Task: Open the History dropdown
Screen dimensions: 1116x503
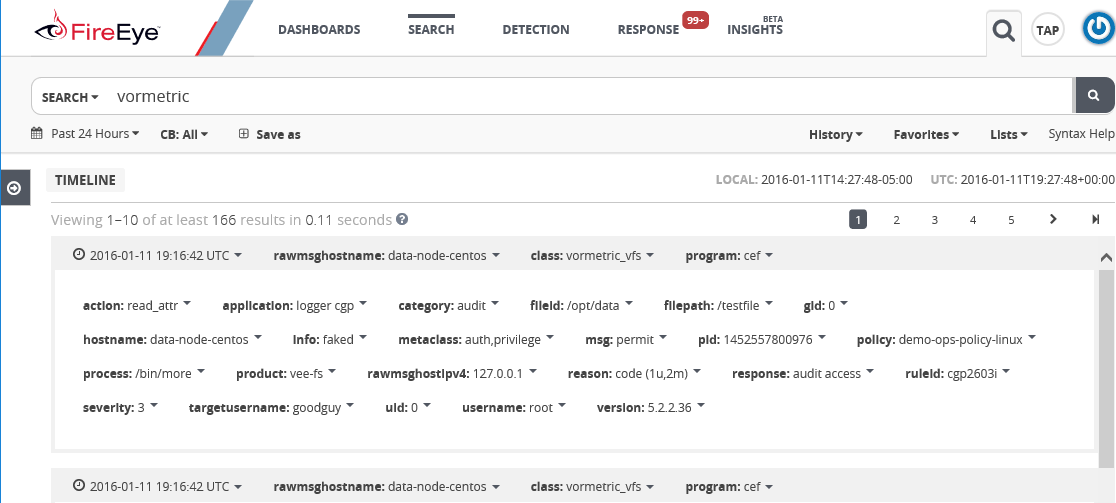Action: [x=836, y=134]
